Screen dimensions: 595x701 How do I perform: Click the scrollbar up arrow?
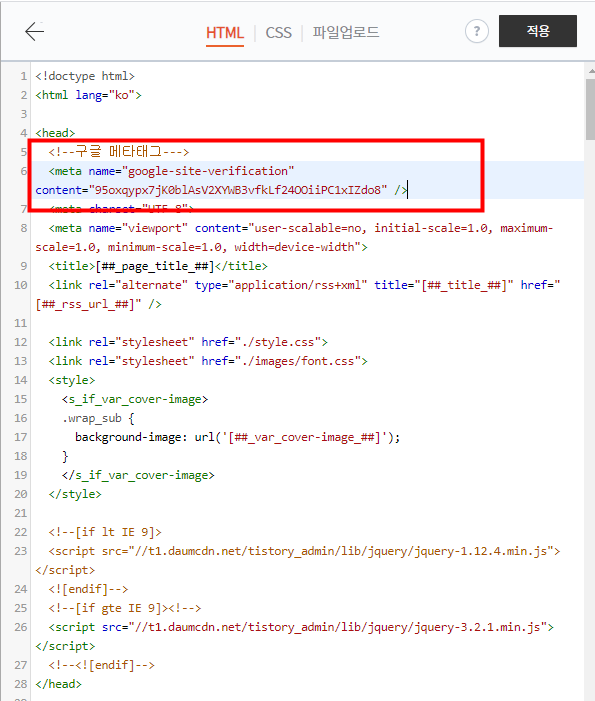pyautogui.click(x=591, y=71)
